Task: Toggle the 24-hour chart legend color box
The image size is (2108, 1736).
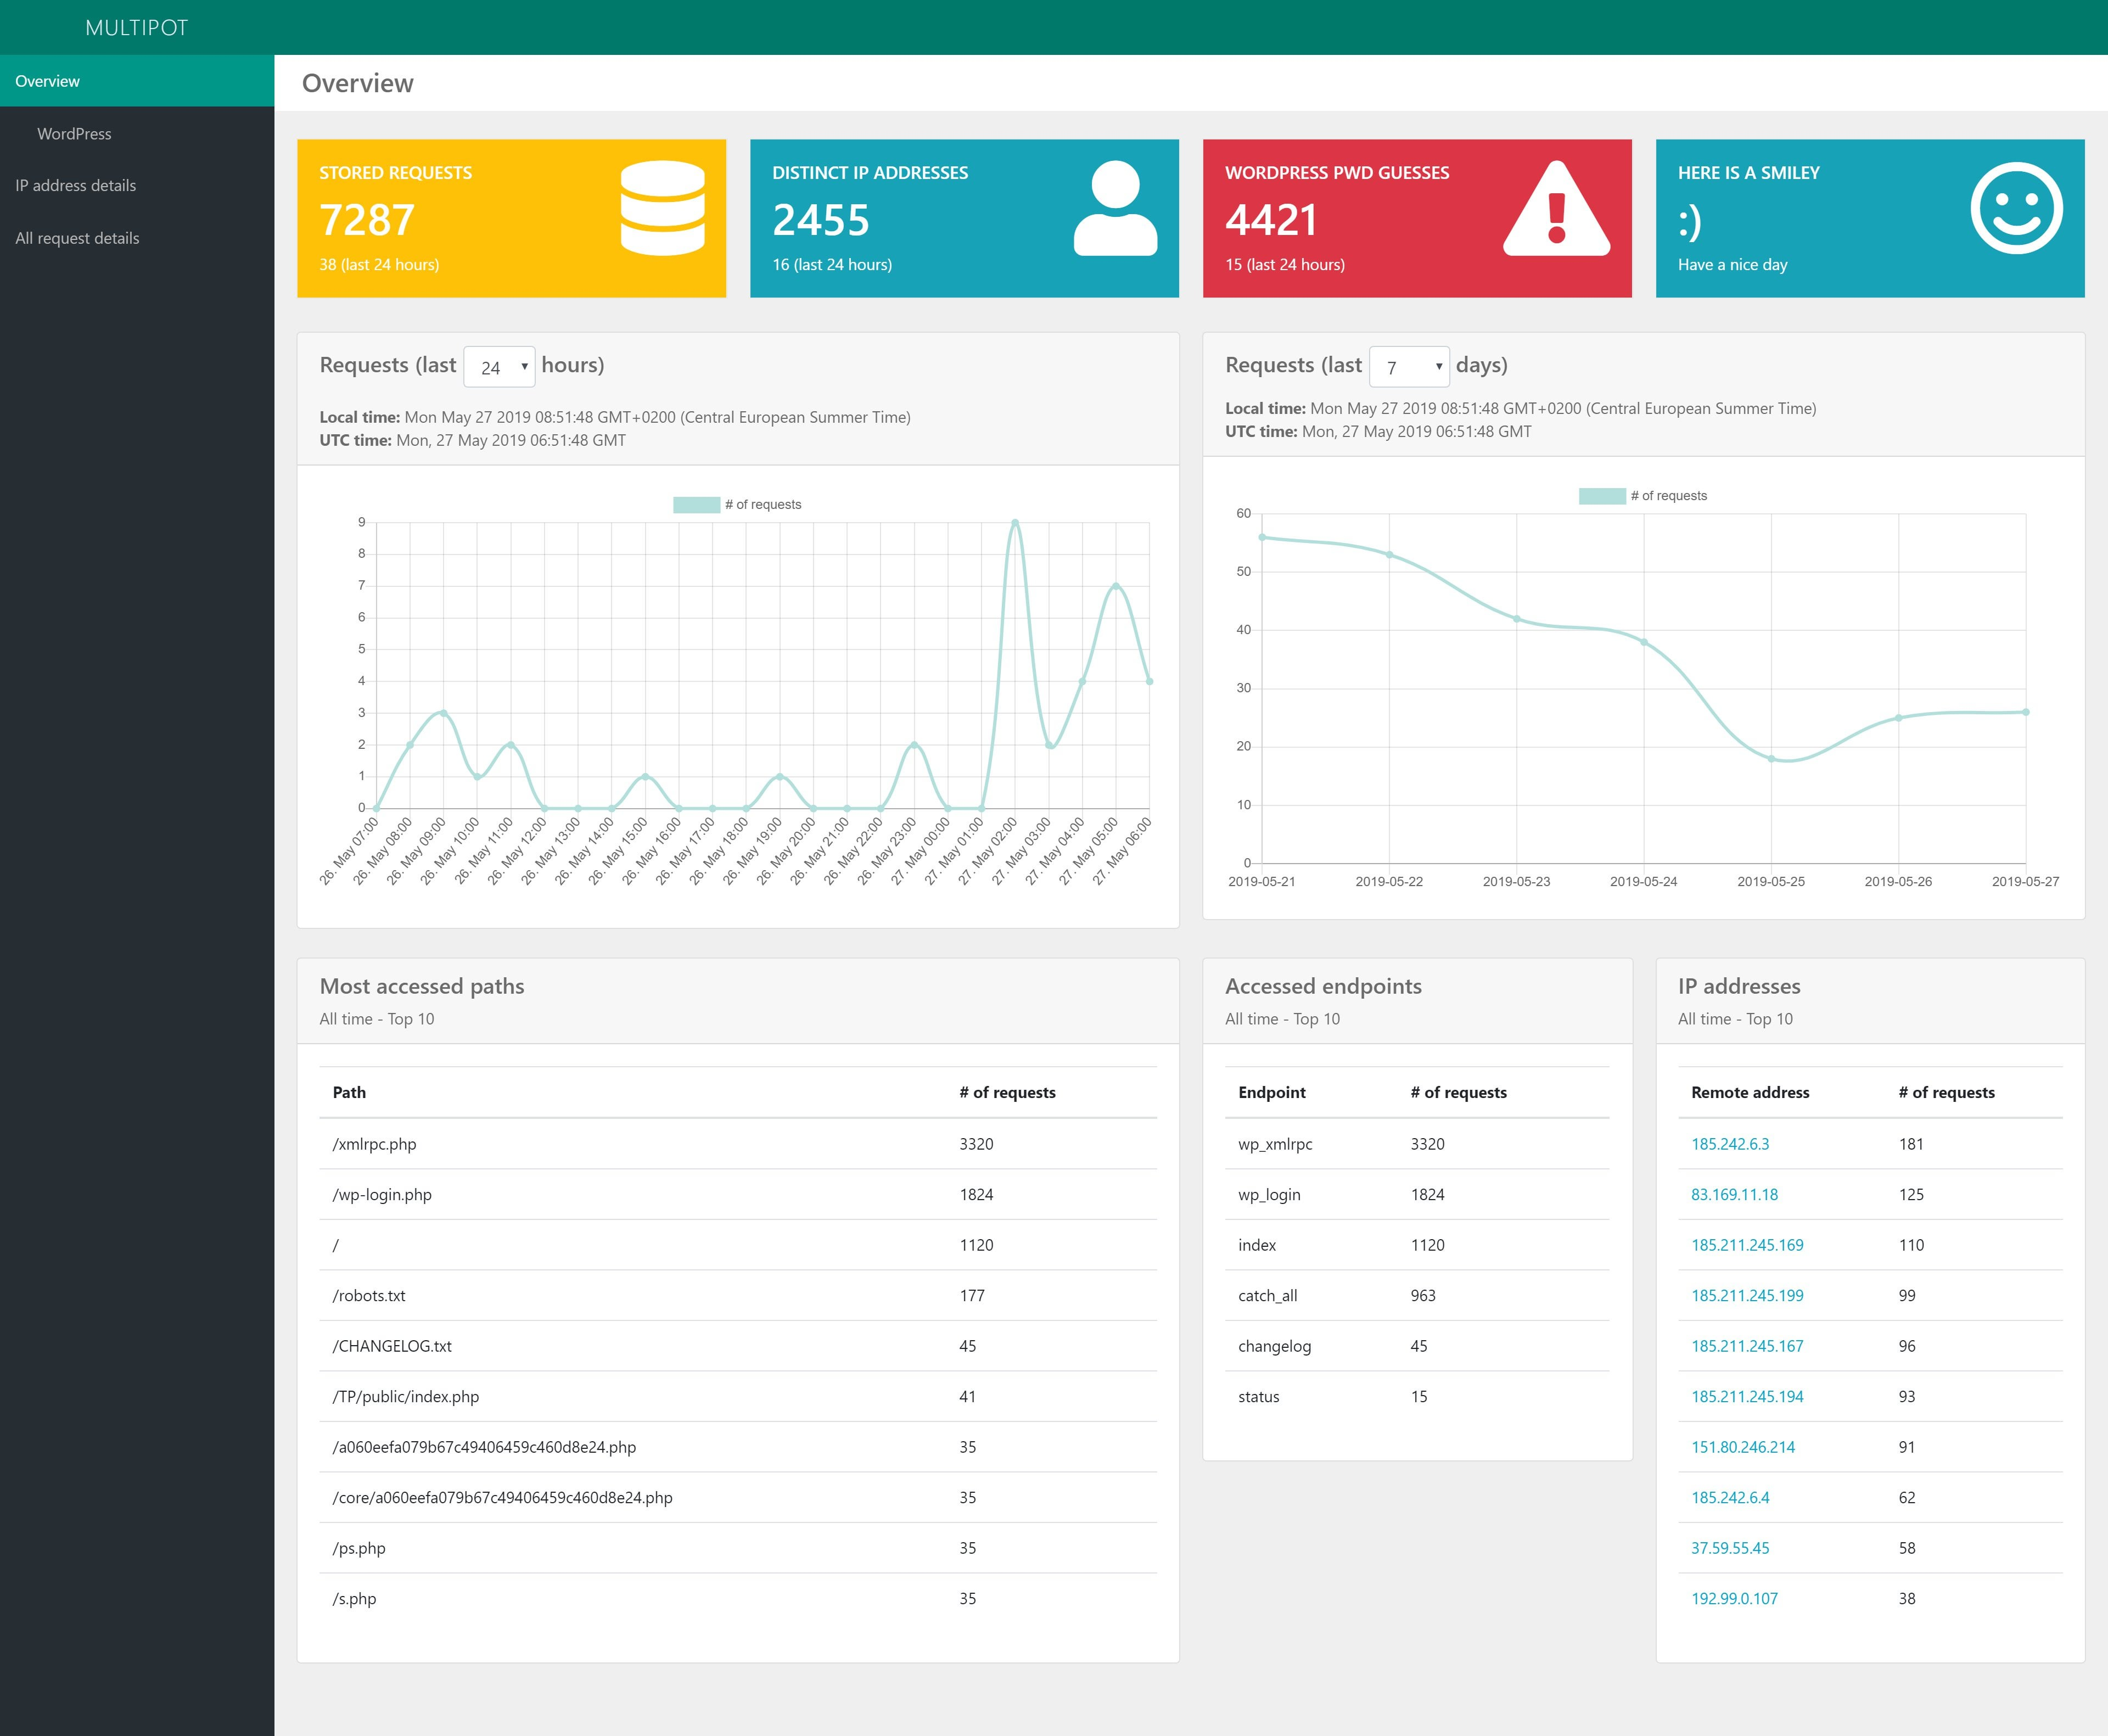Action: [696, 505]
